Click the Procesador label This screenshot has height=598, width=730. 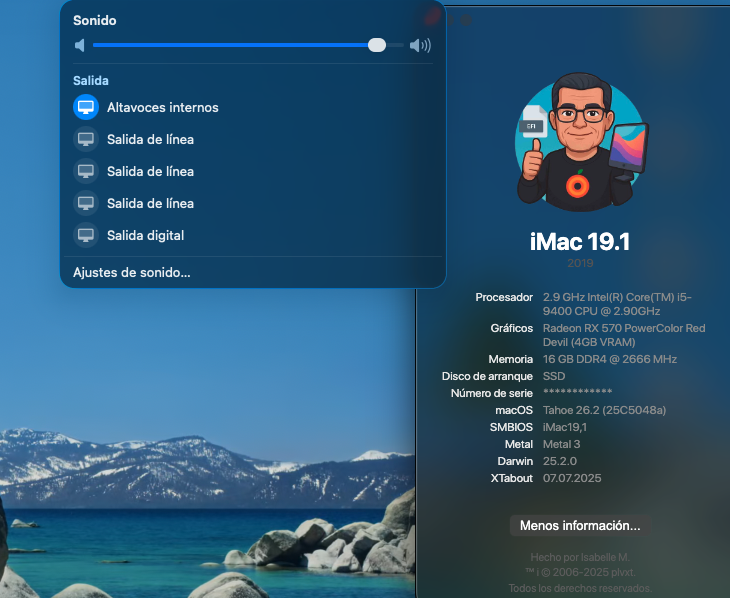coord(504,297)
